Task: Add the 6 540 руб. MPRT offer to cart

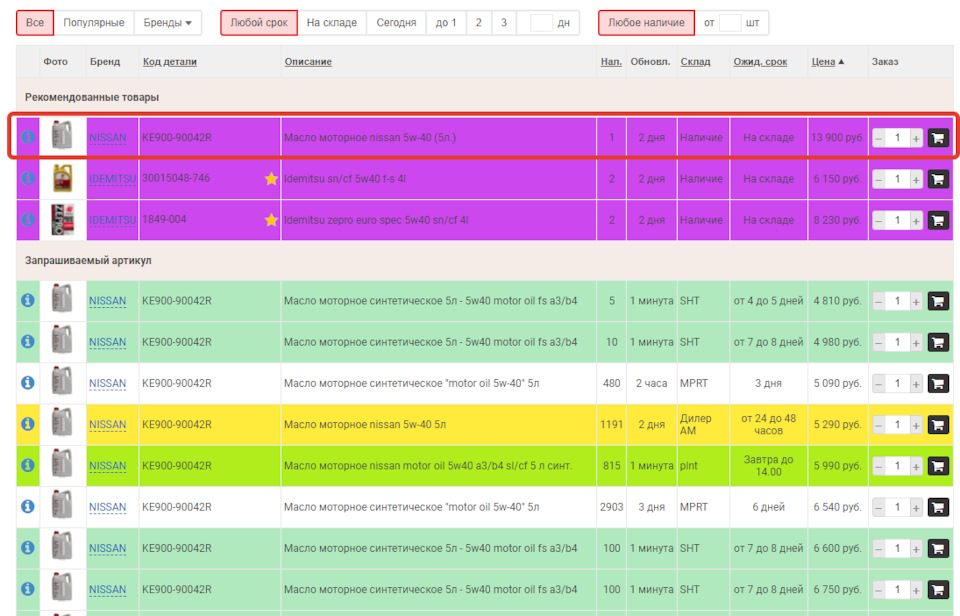Action: coord(938,507)
